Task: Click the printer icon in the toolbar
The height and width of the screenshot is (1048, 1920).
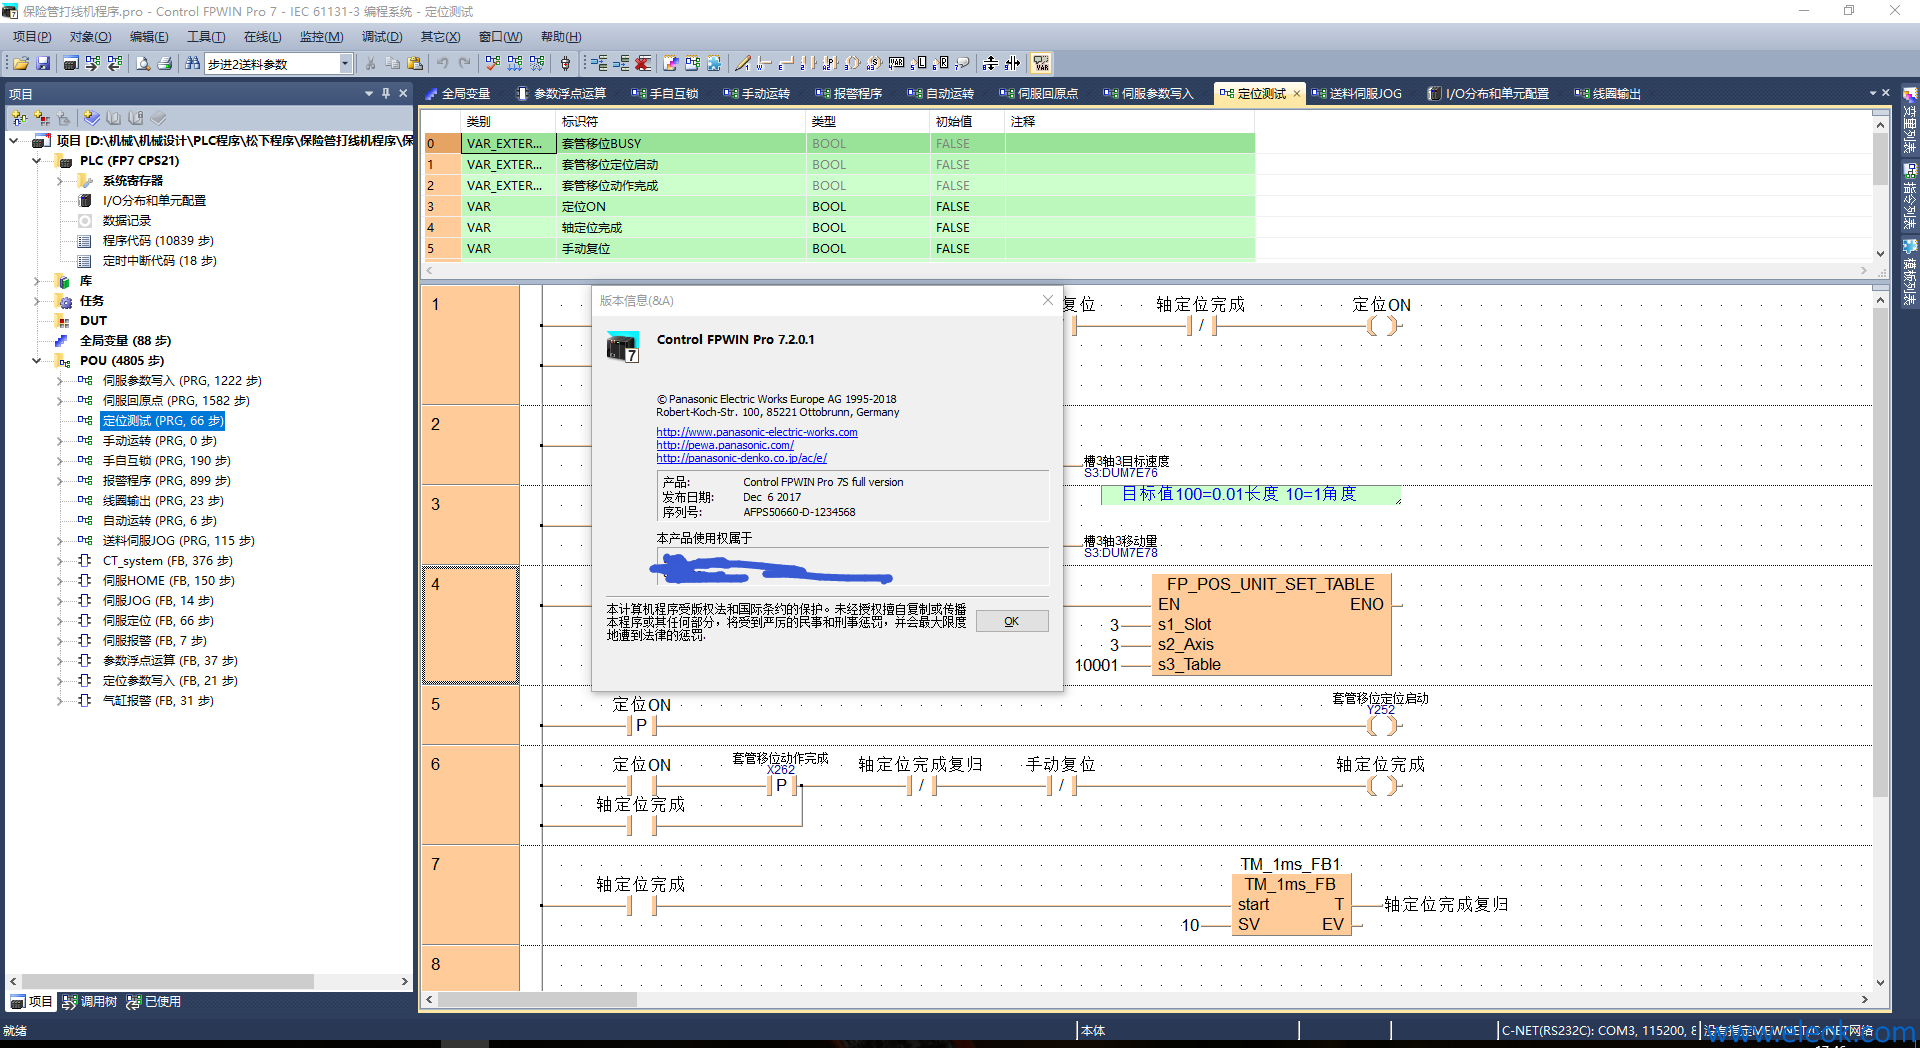Action: [165, 63]
